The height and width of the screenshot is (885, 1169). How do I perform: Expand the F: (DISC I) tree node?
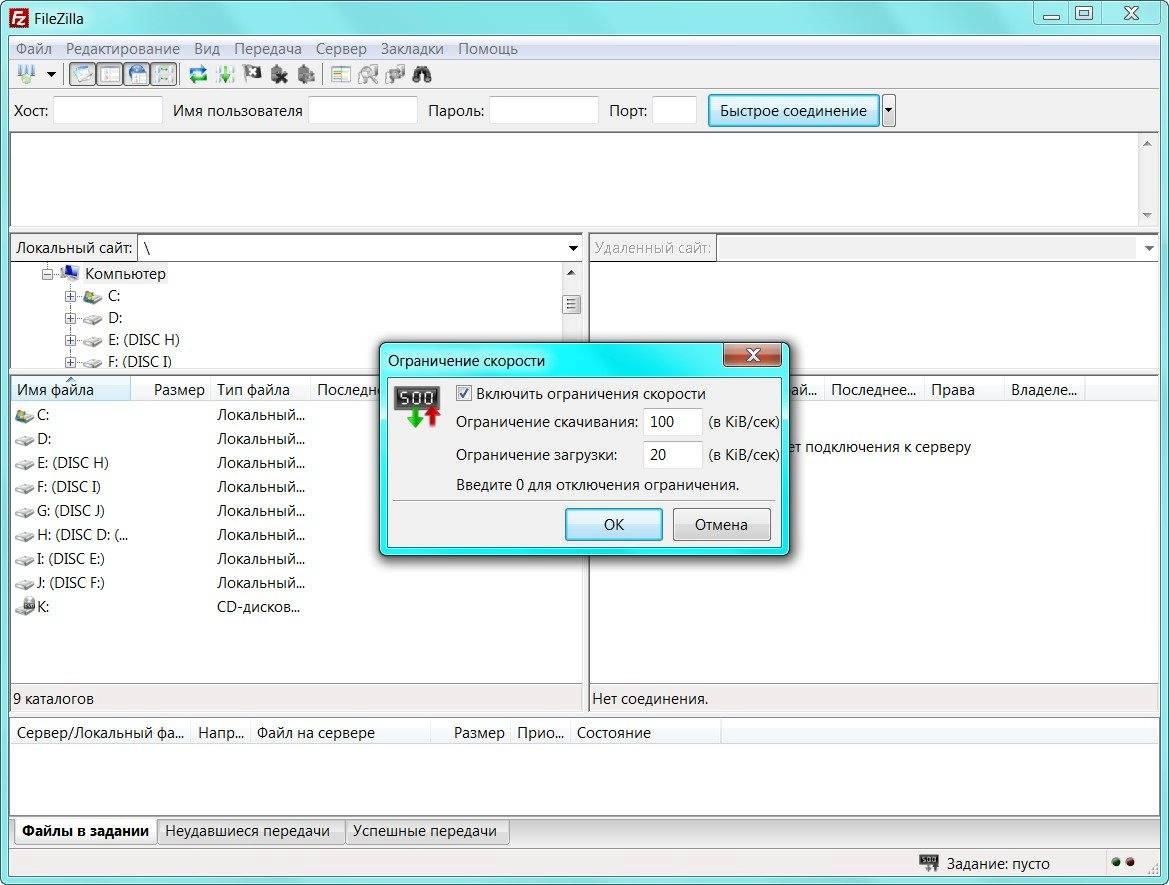[70, 362]
